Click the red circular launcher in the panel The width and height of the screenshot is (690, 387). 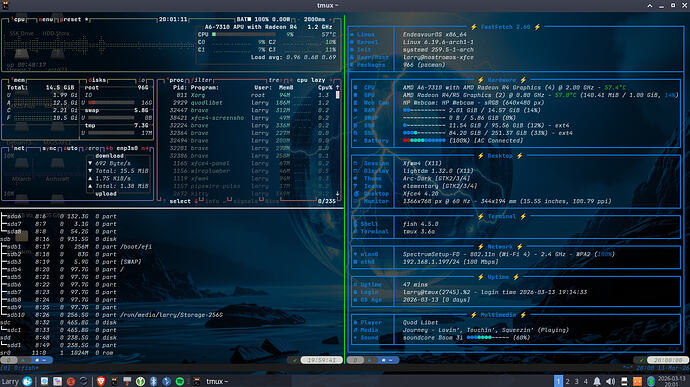click(x=70, y=381)
